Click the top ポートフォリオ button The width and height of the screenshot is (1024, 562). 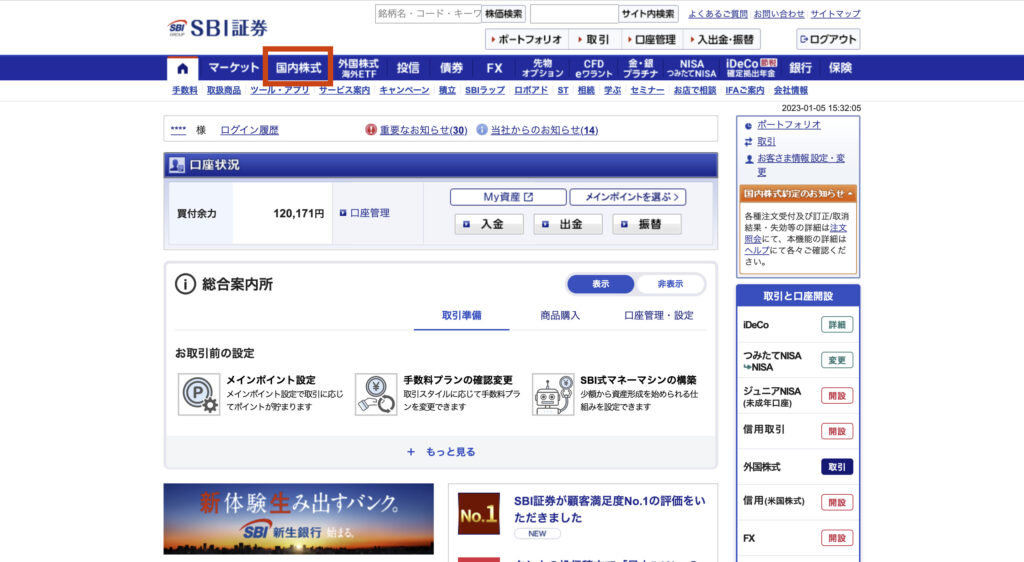[526, 39]
